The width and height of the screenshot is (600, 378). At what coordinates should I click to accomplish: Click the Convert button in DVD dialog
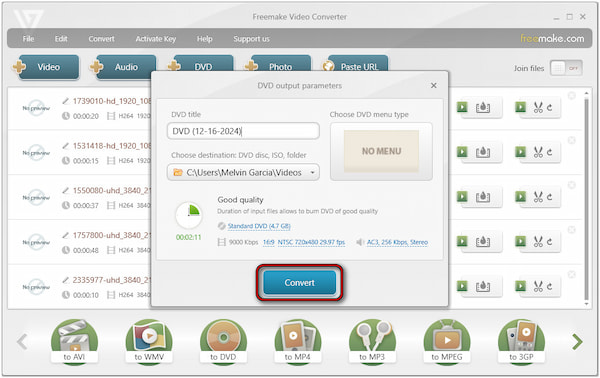pyautogui.click(x=299, y=282)
